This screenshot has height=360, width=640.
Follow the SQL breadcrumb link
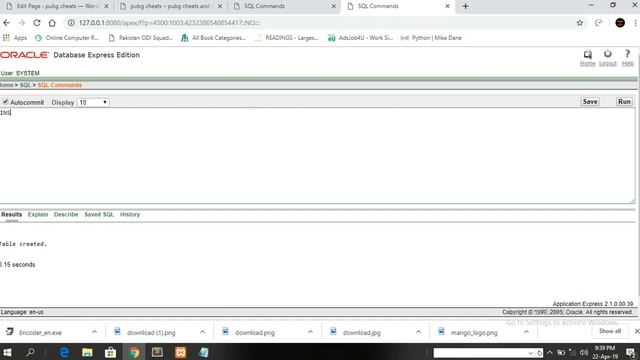(25, 85)
